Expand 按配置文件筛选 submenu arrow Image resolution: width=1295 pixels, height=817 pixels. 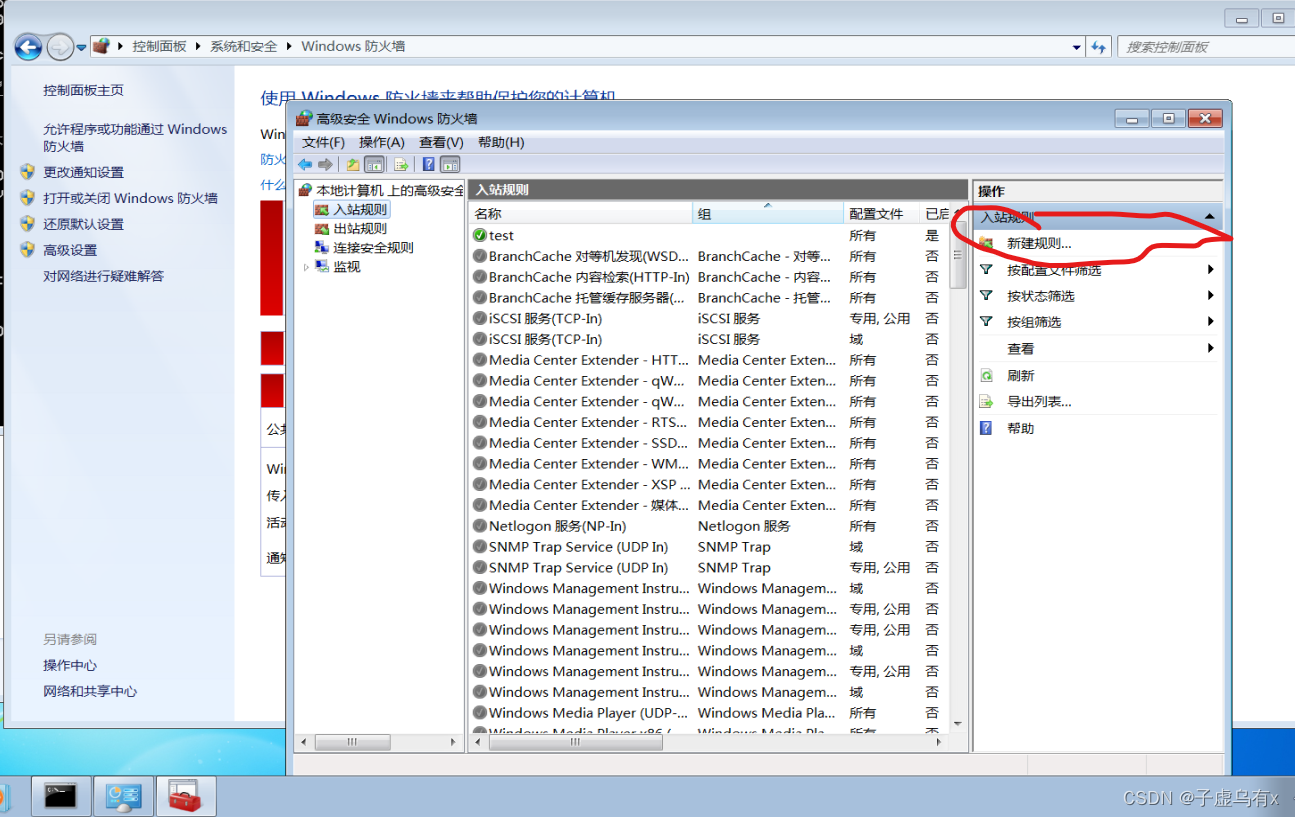click(1210, 269)
